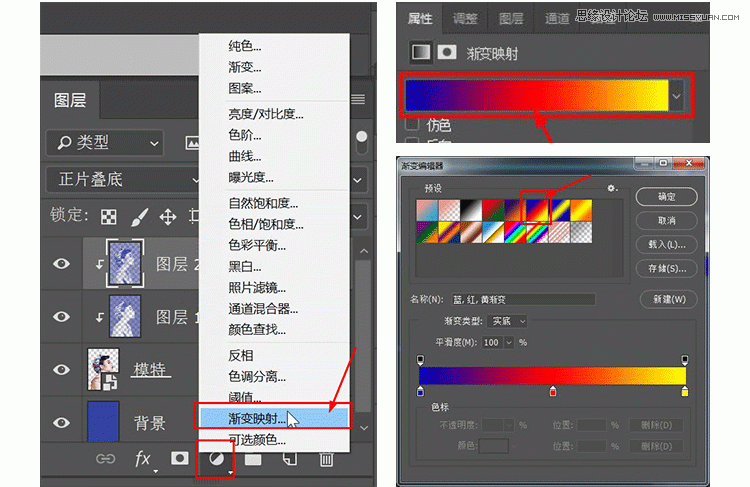Hide layer 图层 2

62,264
